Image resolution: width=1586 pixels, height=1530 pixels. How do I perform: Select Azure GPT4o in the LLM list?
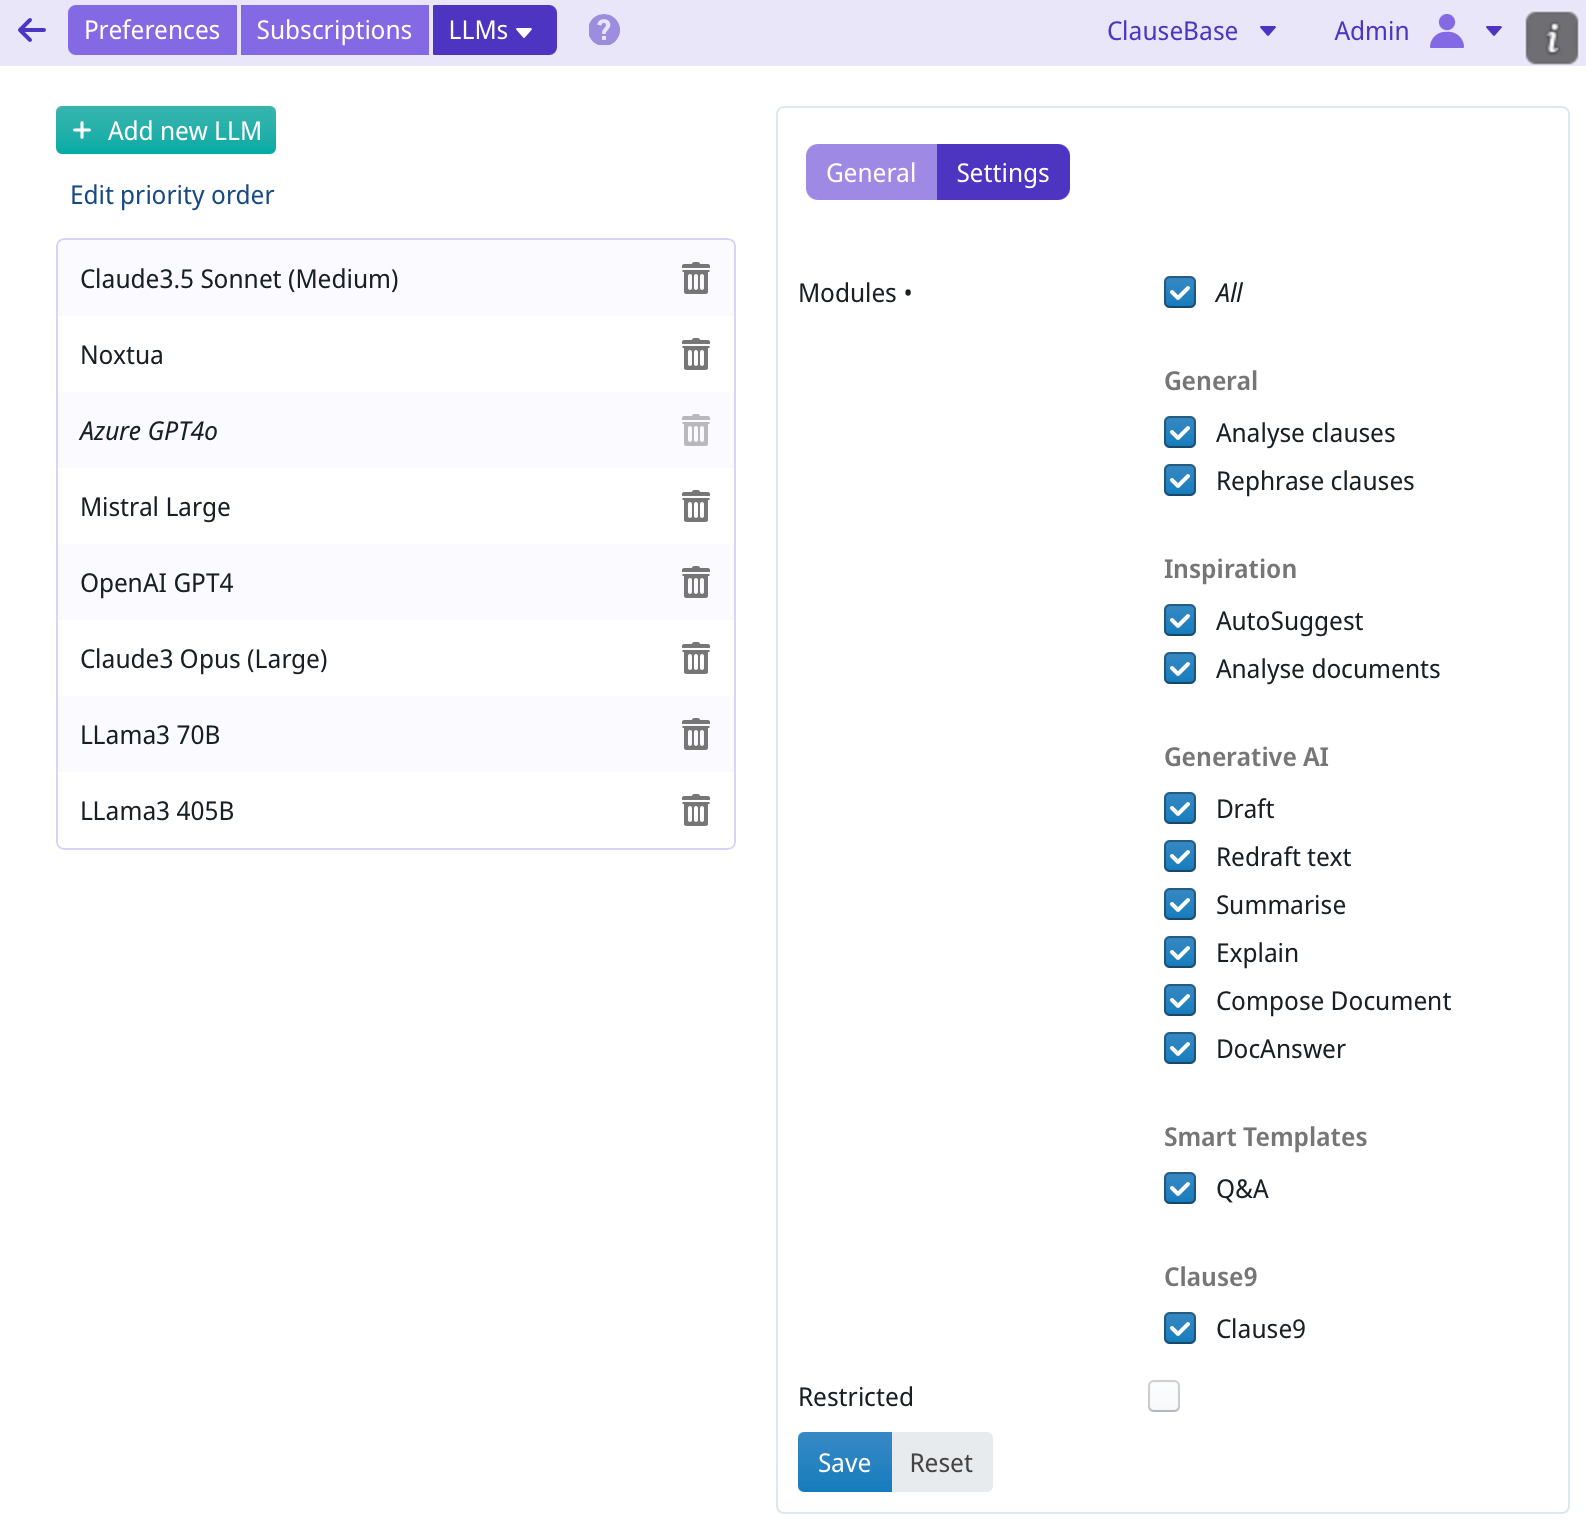click(149, 431)
